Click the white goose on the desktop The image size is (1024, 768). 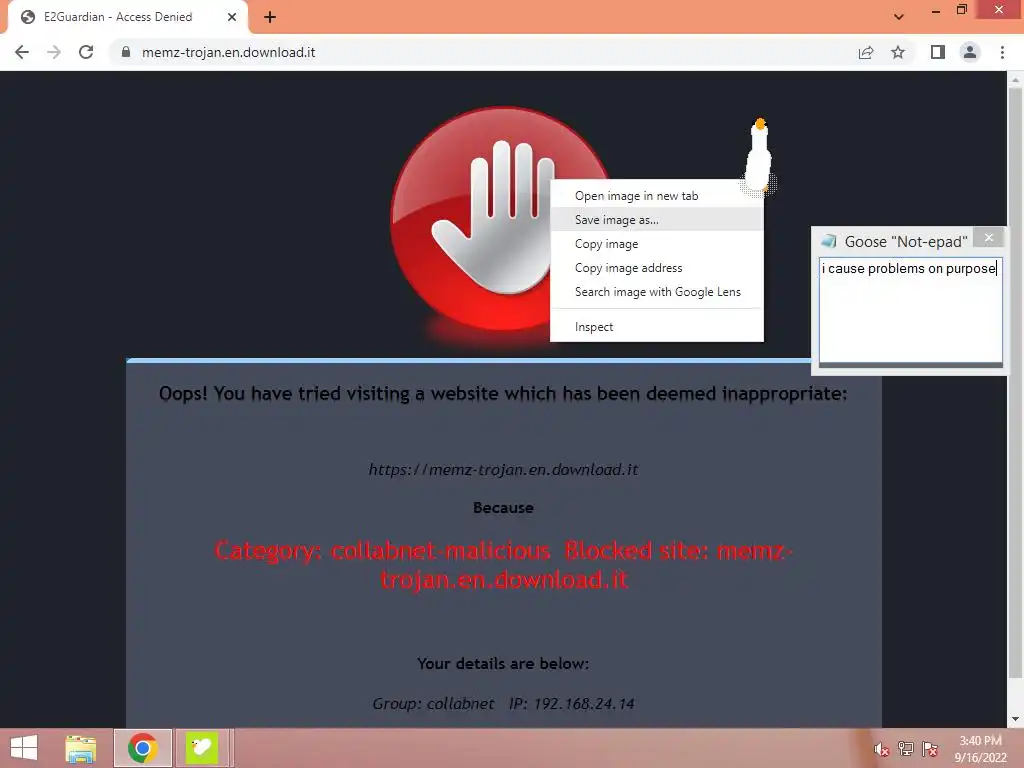point(759,157)
